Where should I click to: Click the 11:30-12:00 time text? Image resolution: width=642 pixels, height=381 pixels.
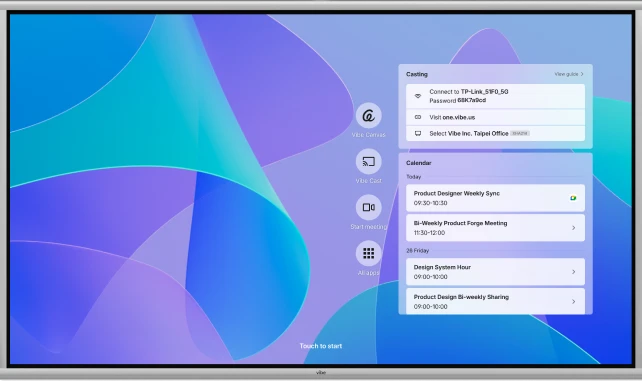[429, 233]
